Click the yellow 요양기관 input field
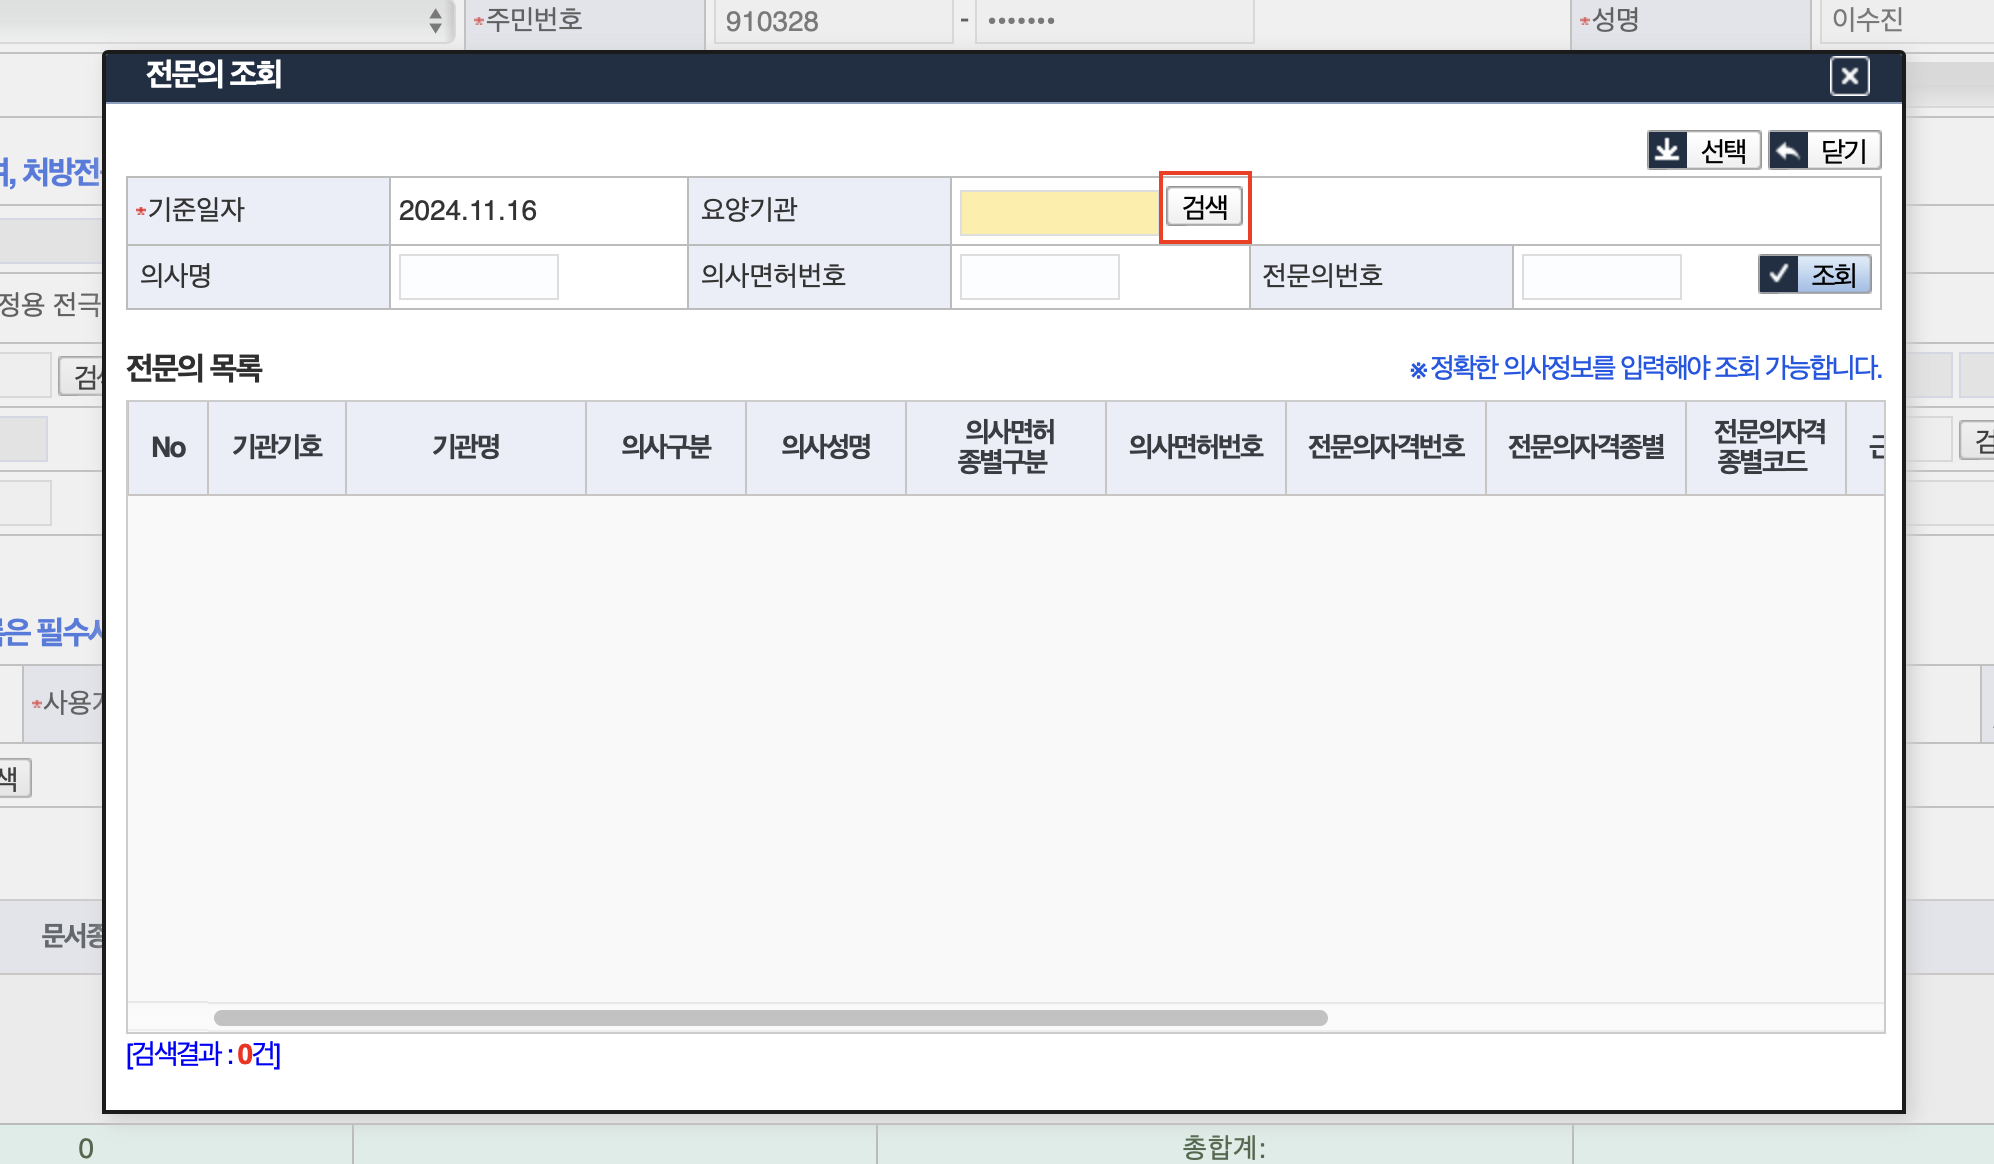Viewport: 1994px width, 1164px height. (x=1058, y=212)
